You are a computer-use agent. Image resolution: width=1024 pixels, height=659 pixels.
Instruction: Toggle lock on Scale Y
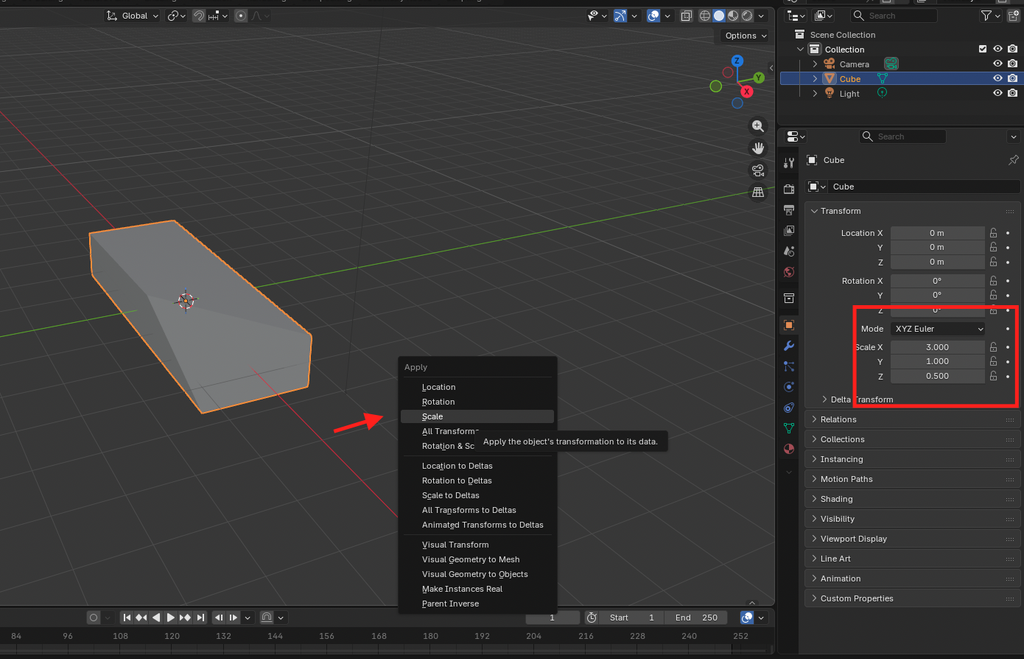coord(993,361)
